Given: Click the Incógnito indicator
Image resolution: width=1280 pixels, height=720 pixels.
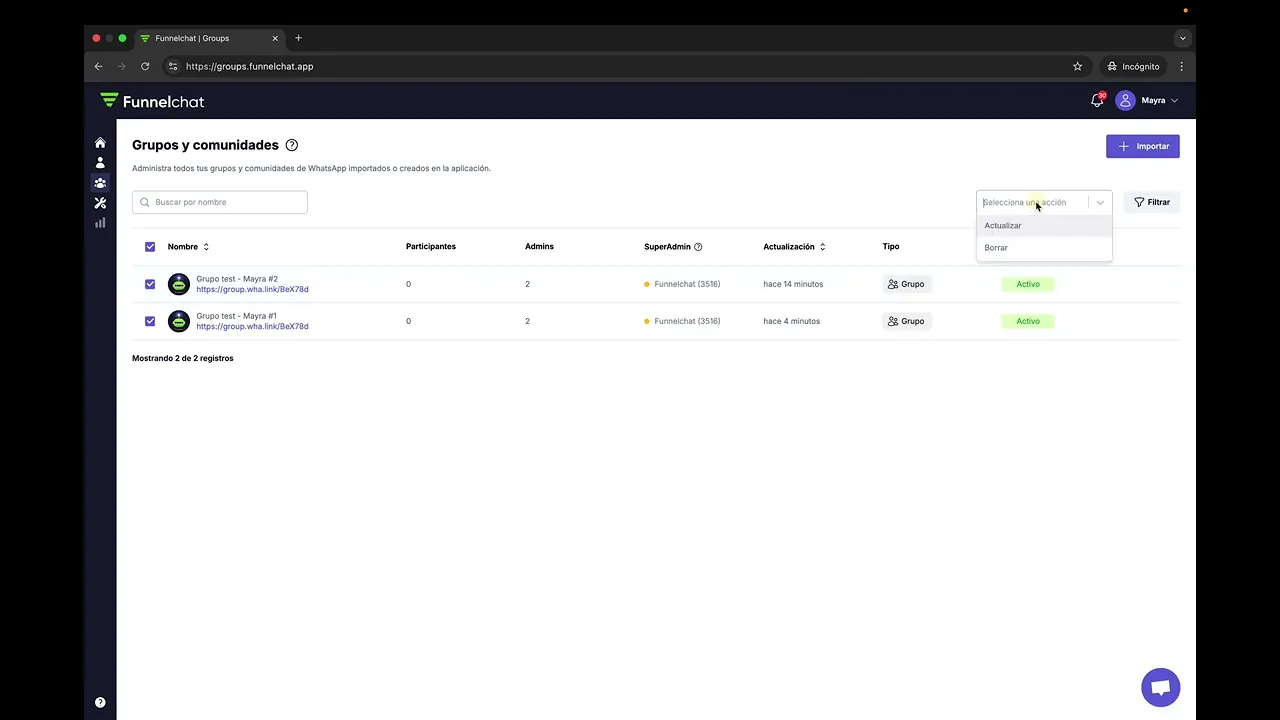Looking at the screenshot, I should point(1133,66).
